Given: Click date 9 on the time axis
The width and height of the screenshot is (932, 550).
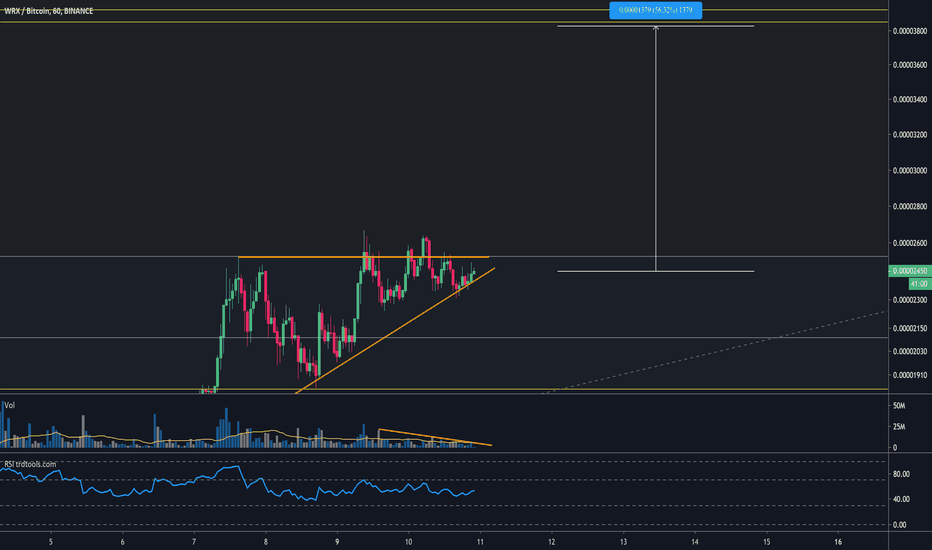Looking at the screenshot, I should pos(337,542).
